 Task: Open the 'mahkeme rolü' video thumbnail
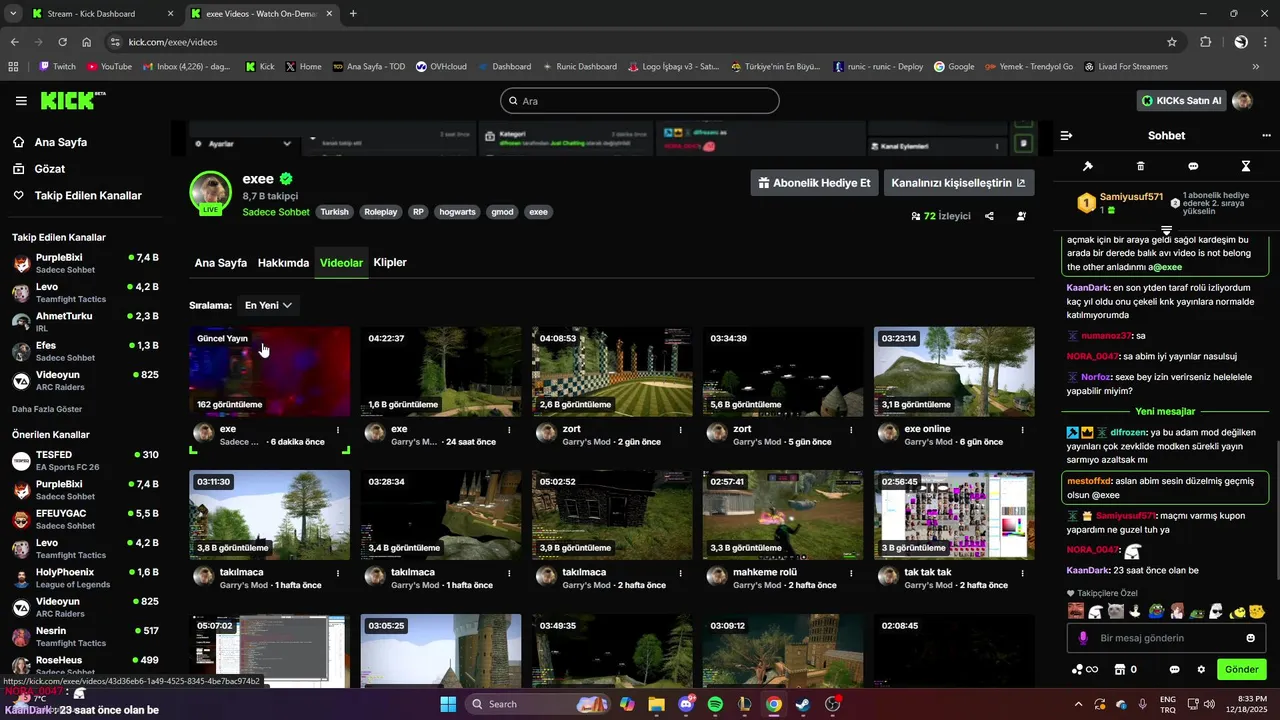(x=783, y=515)
